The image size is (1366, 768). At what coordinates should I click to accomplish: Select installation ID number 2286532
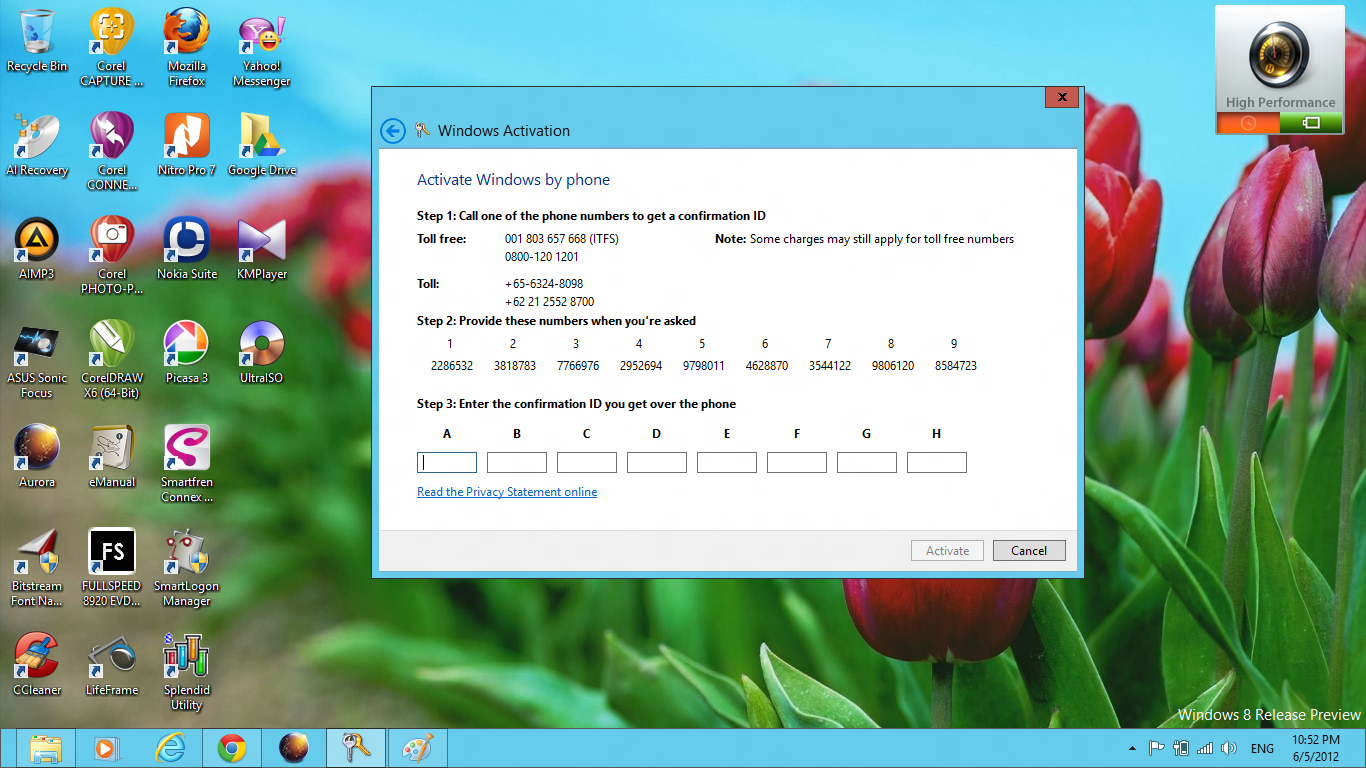452,366
